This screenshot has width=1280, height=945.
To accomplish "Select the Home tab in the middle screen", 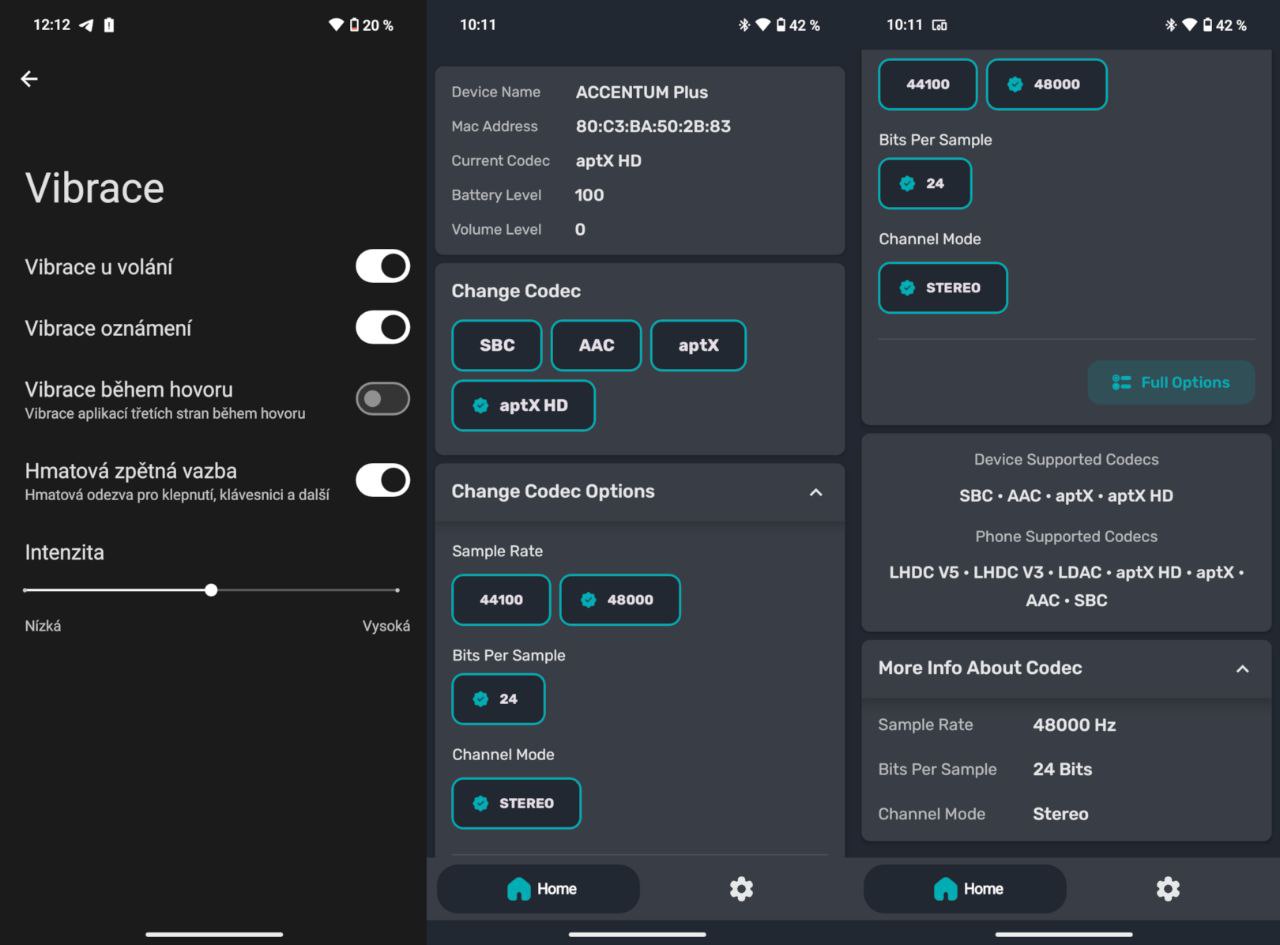I will [539, 888].
